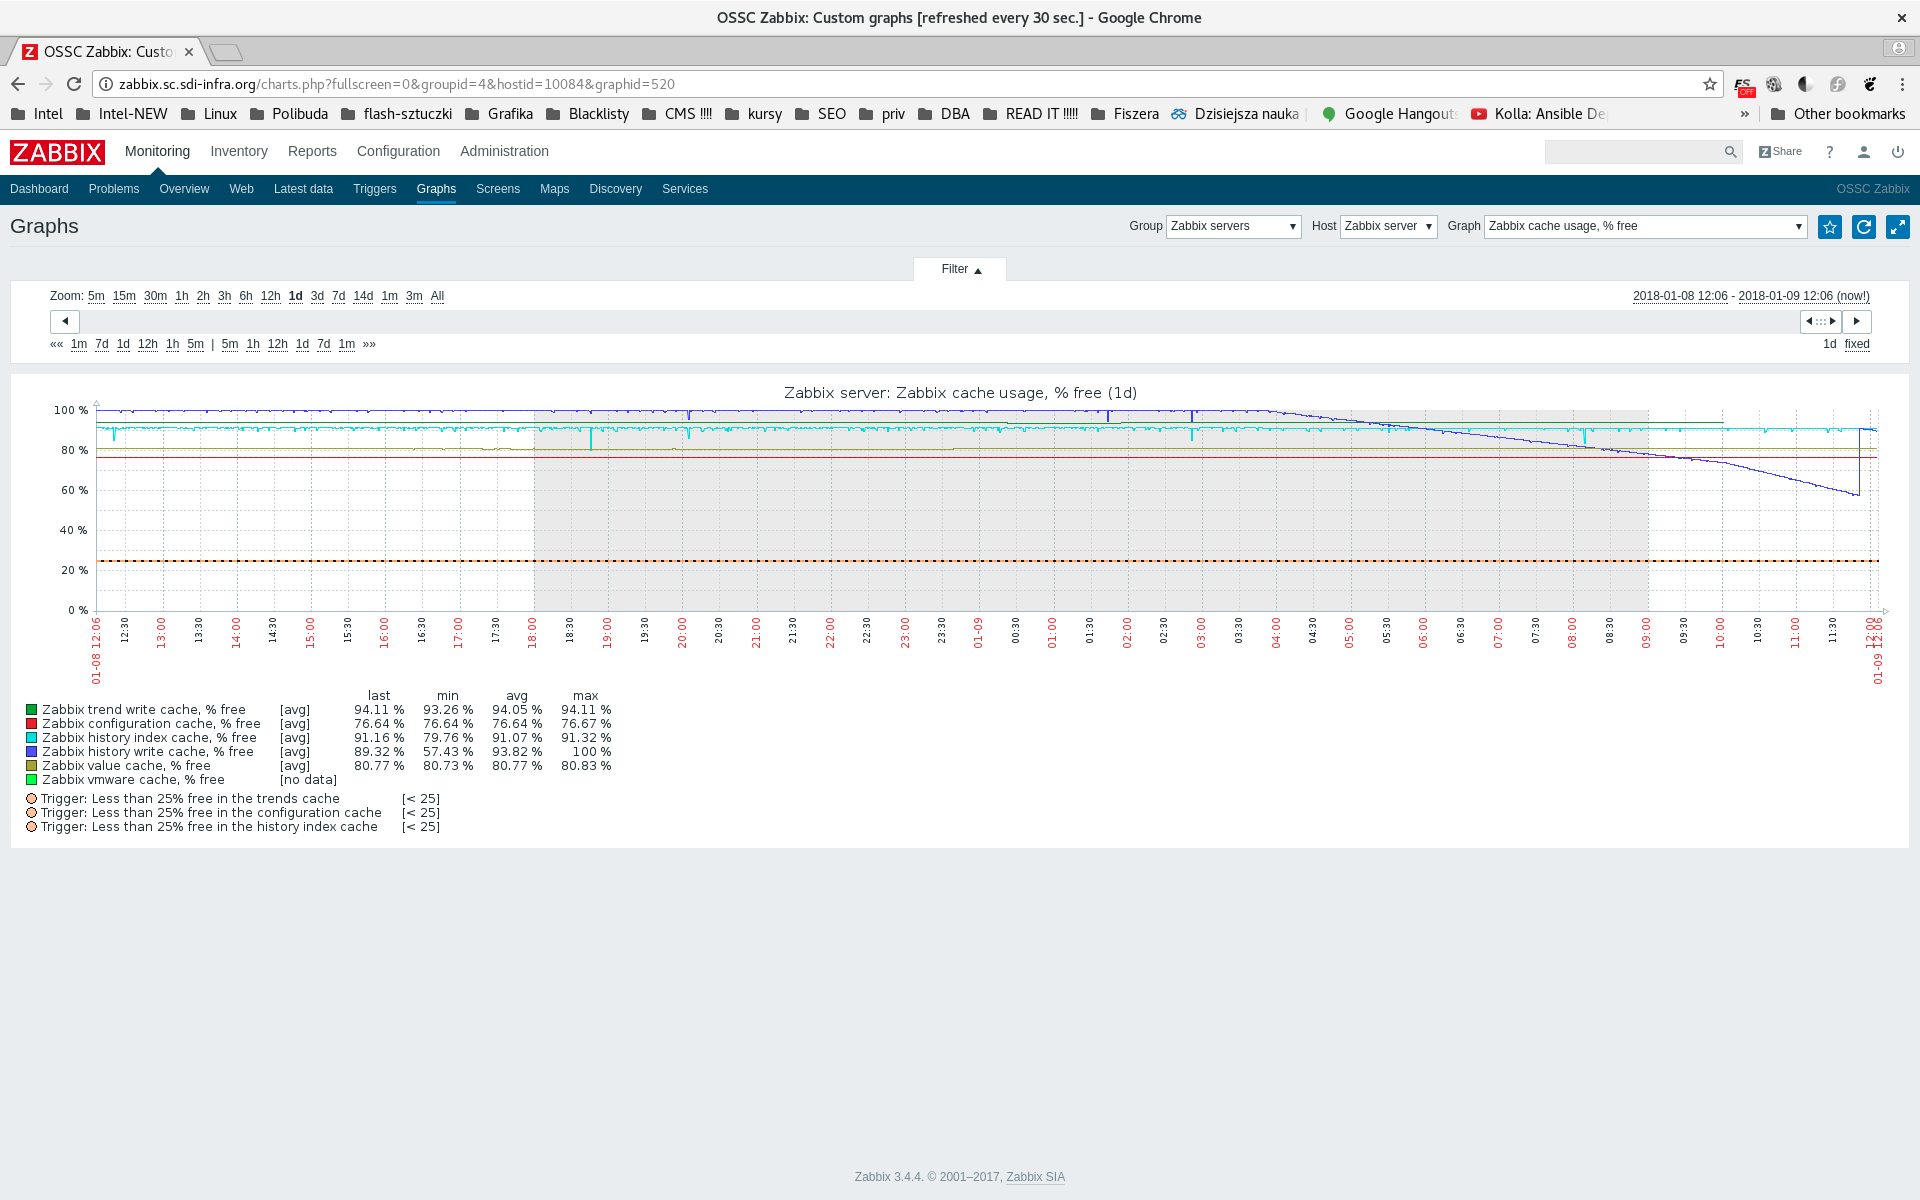Open the Discovery submenu
1920x1200 pixels.
615,189
